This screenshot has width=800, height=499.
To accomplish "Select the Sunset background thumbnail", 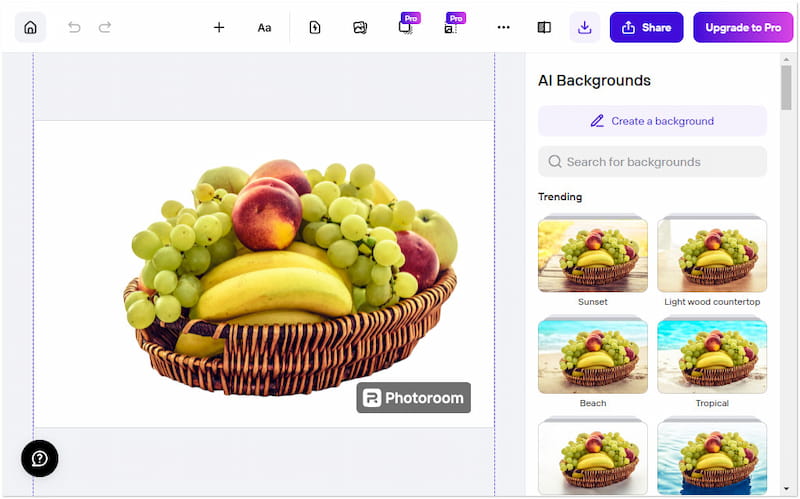I will click(x=592, y=254).
